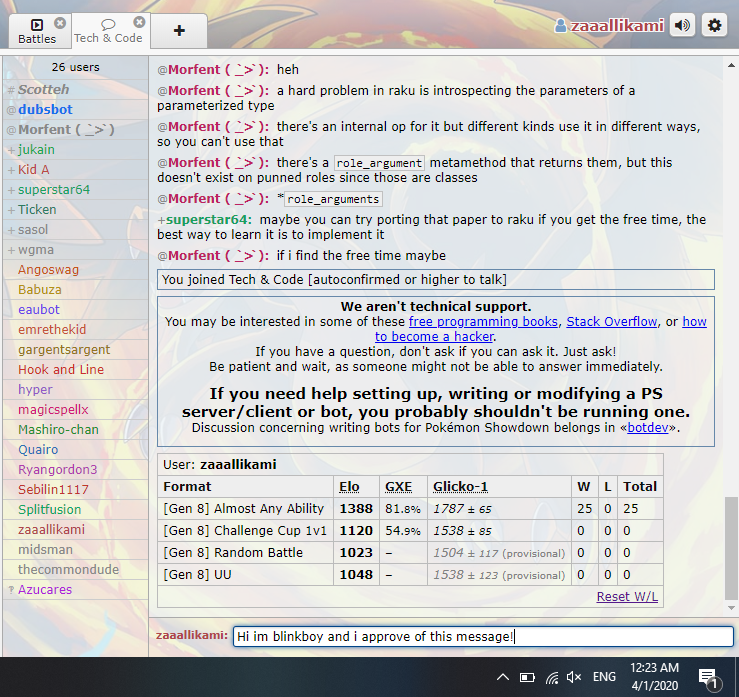Click the chat scrollbar thumb
739x697 pixels.
coord(731,548)
